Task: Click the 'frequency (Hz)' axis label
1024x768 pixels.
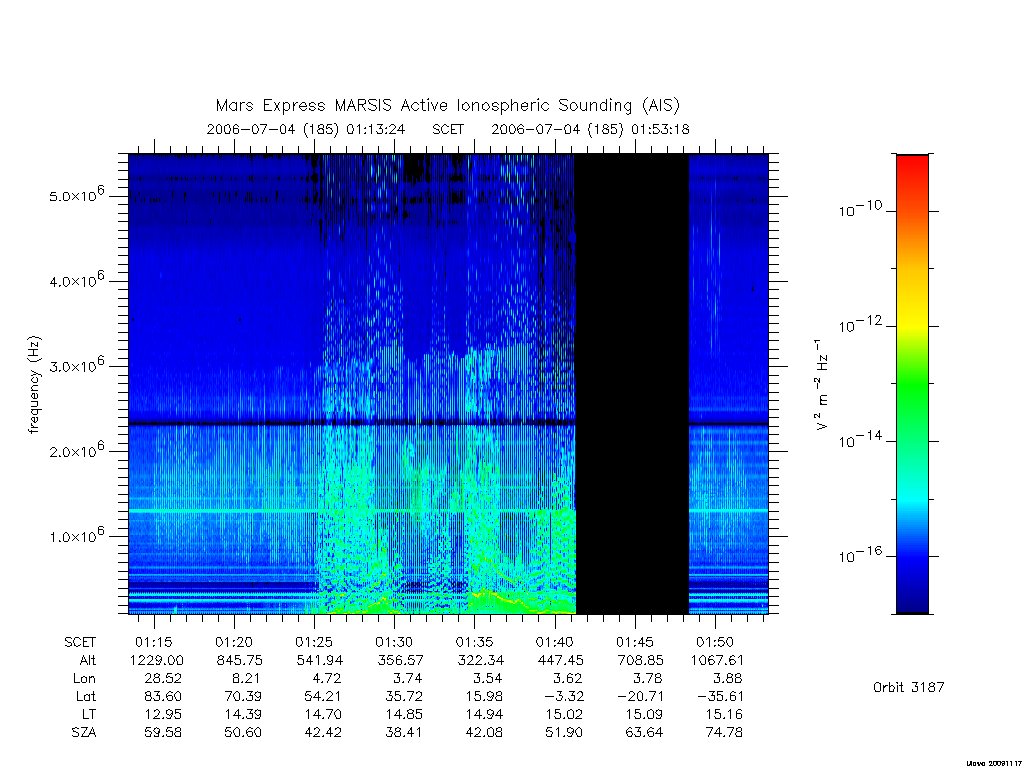Action: pos(35,385)
